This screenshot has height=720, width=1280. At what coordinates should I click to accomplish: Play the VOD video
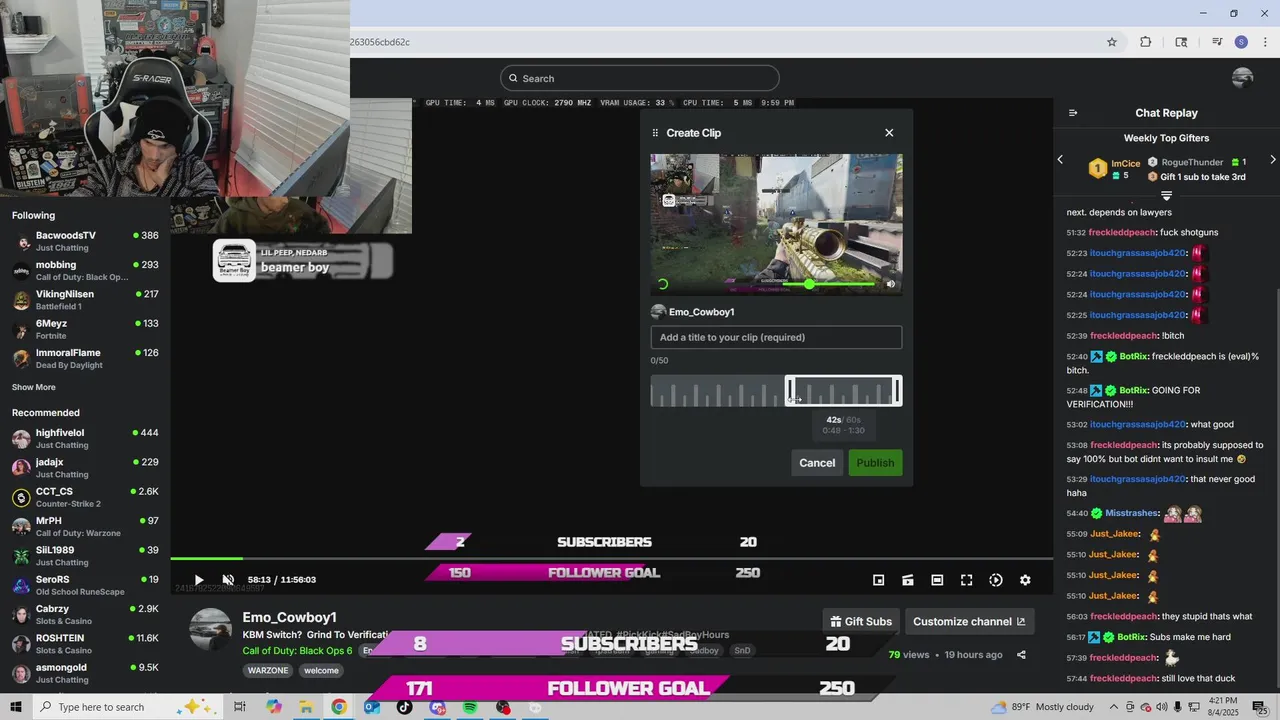coord(198,580)
